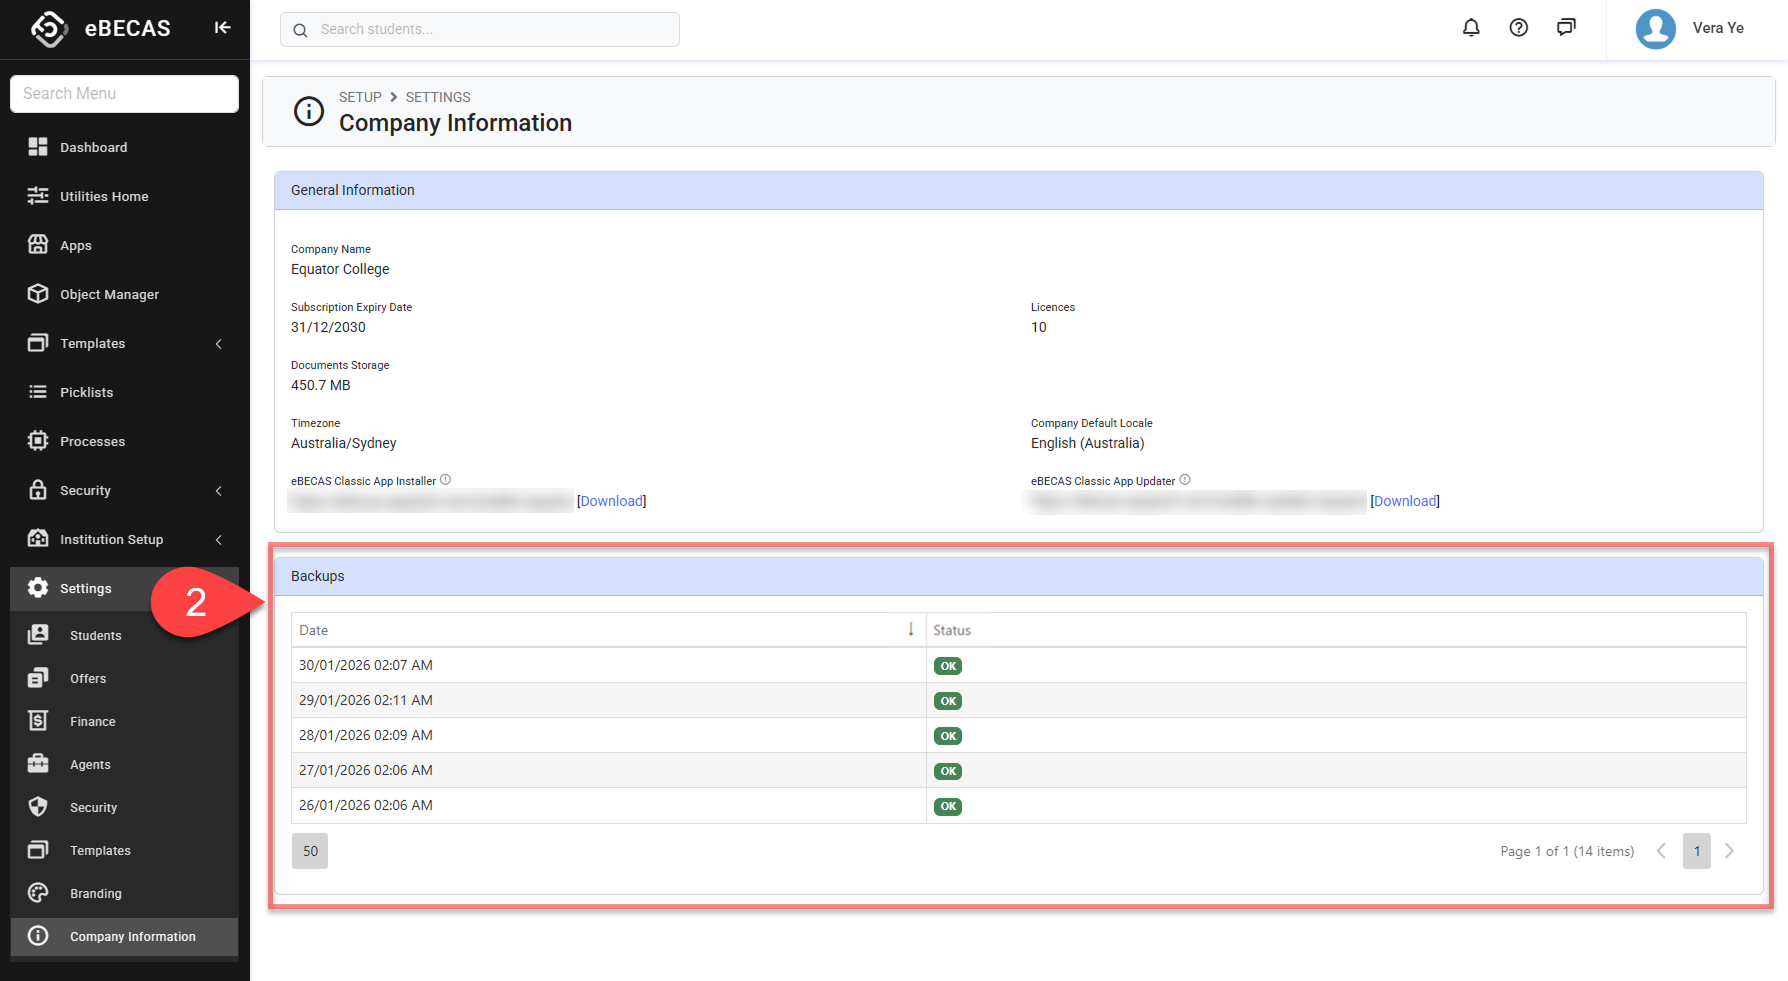Download the eBECAS Classic App Installer
1788x981 pixels.
point(611,501)
